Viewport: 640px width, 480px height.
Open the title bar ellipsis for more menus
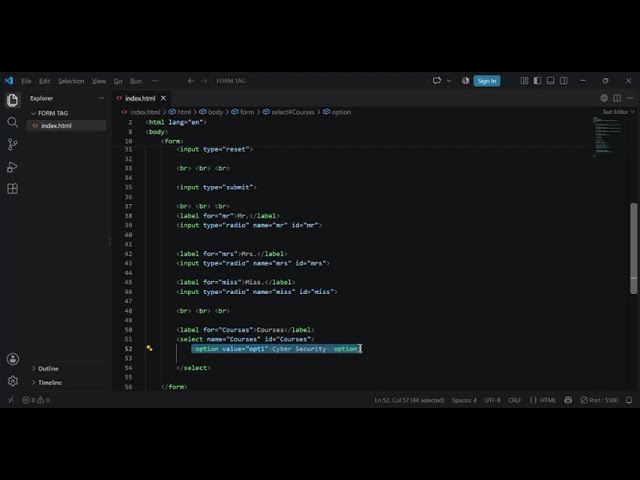pyautogui.click(x=154, y=81)
